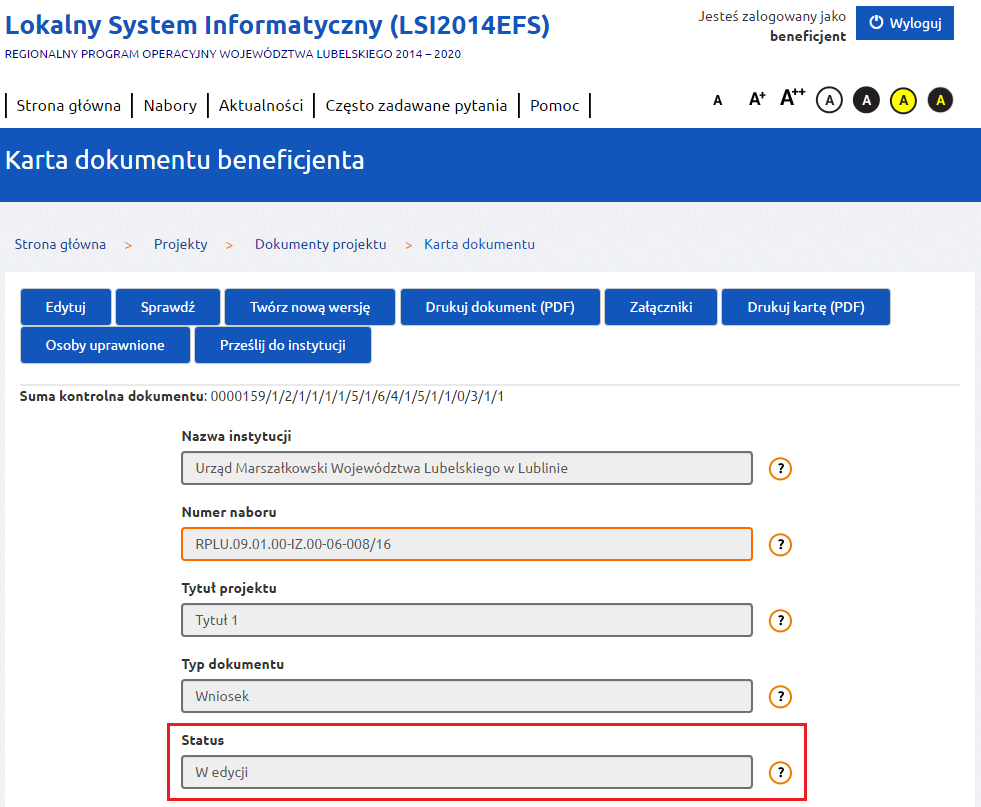981x807 pixels.
Task: Click the Edytuj button
Action: 66,307
